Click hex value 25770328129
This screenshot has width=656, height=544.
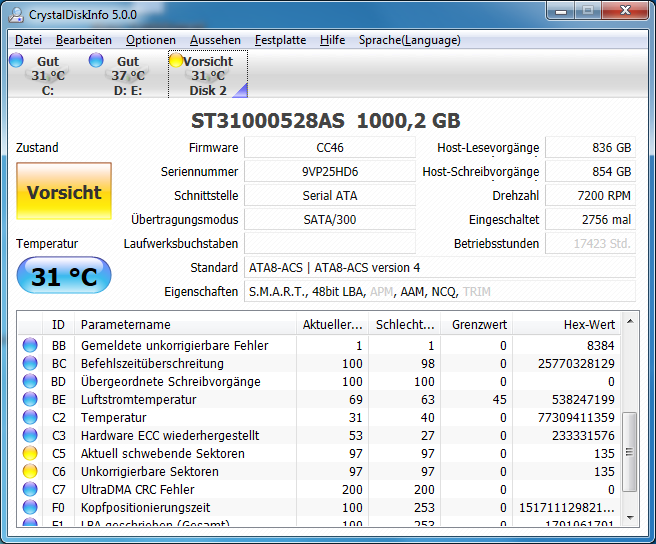(x=576, y=363)
